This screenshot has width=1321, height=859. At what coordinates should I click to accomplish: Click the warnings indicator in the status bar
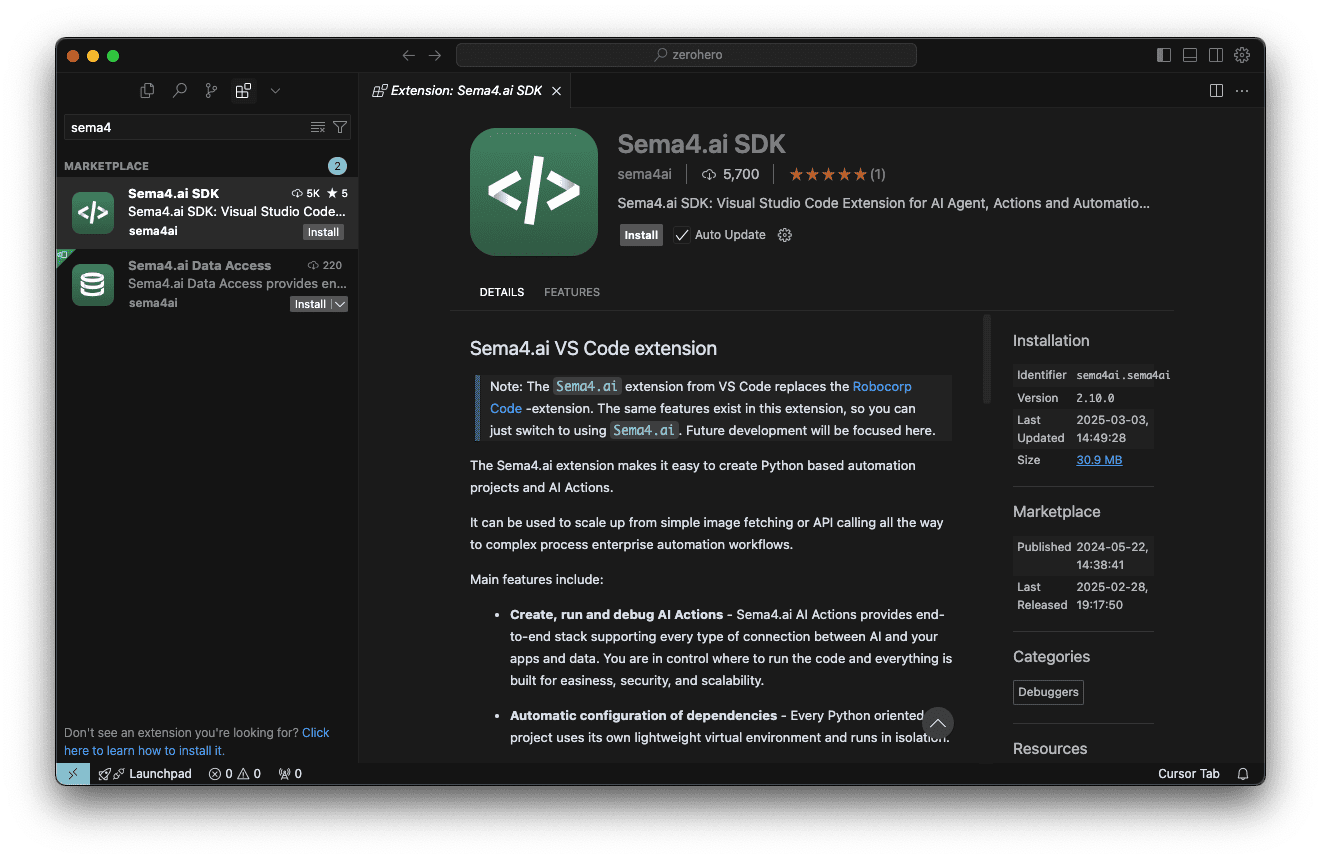(x=247, y=773)
